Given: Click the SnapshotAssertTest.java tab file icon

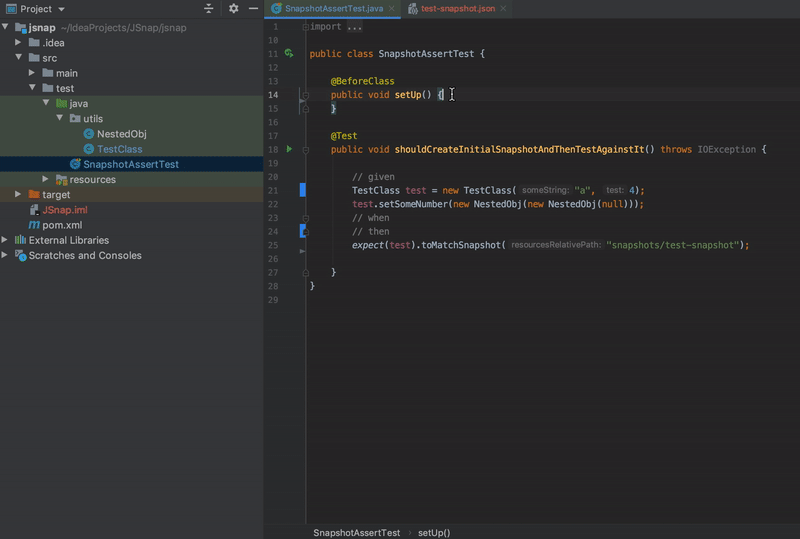Looking at the screenshot, I should coord(277,9).
